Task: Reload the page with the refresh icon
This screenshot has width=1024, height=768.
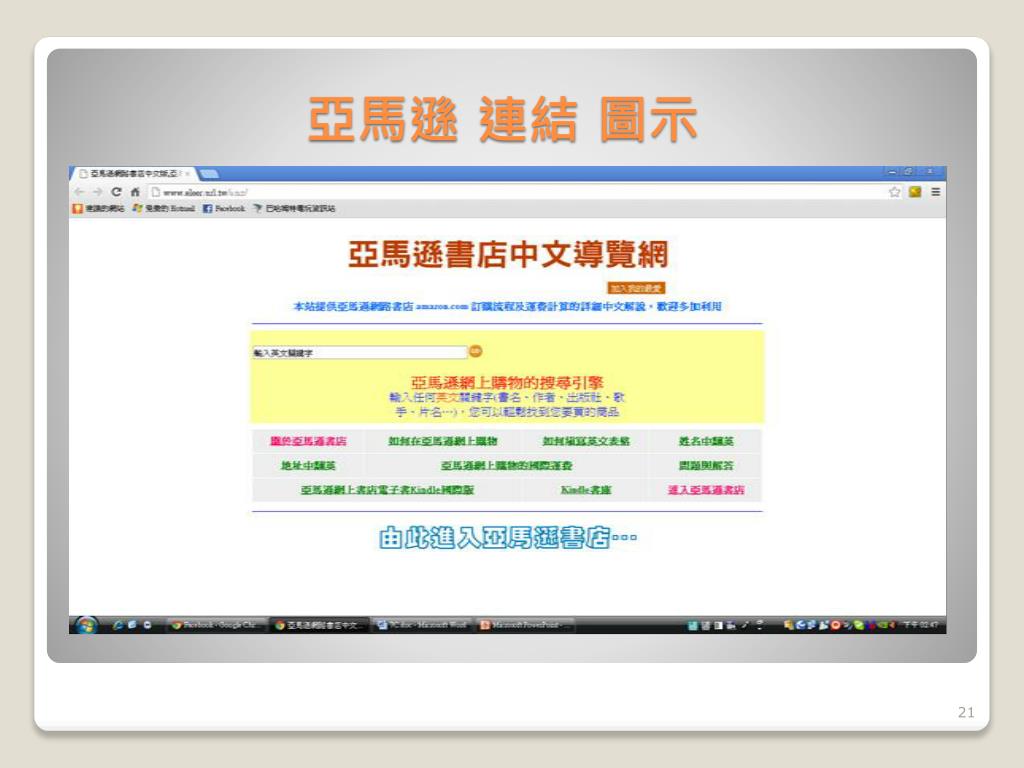Action: 116,192
